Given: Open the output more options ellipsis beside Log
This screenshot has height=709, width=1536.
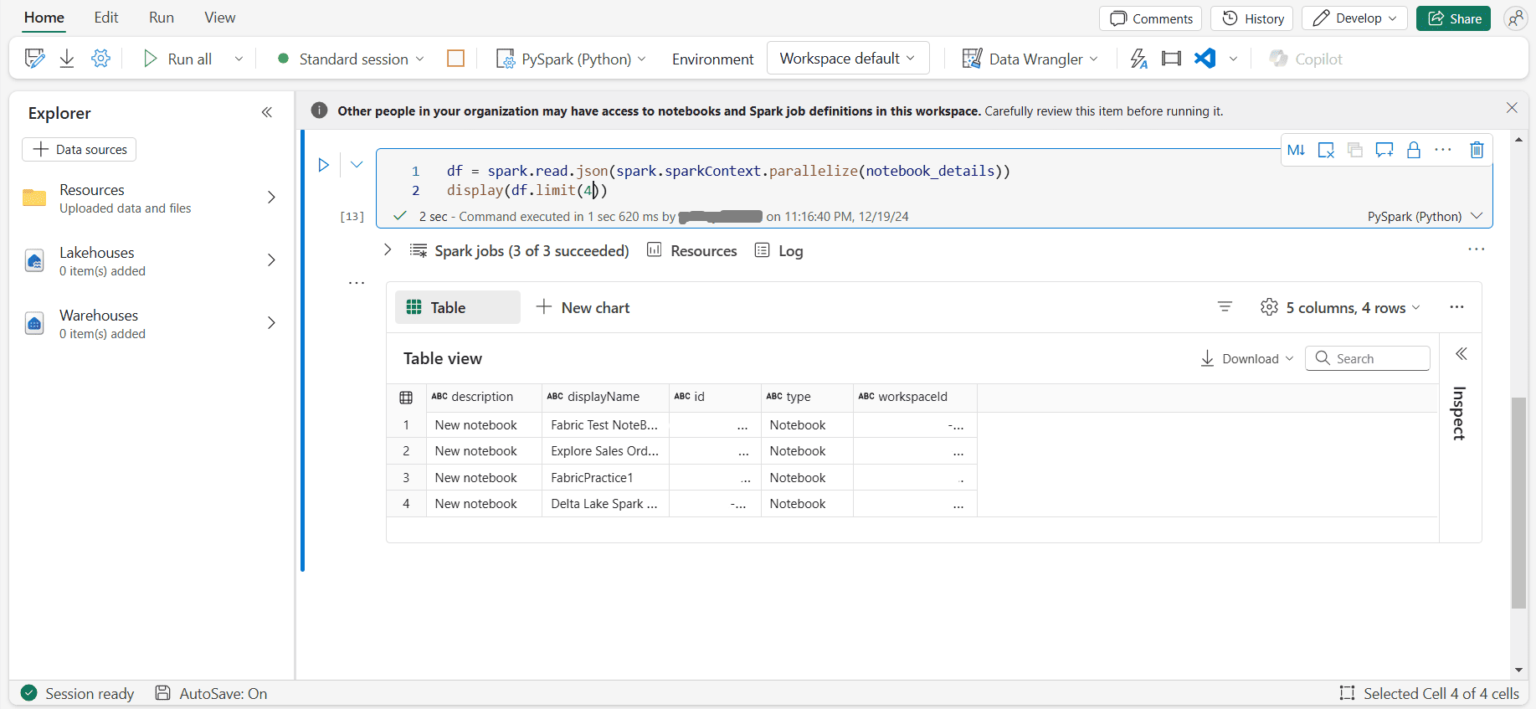Looking at the screenshot, I should (x=1477, y=250).
